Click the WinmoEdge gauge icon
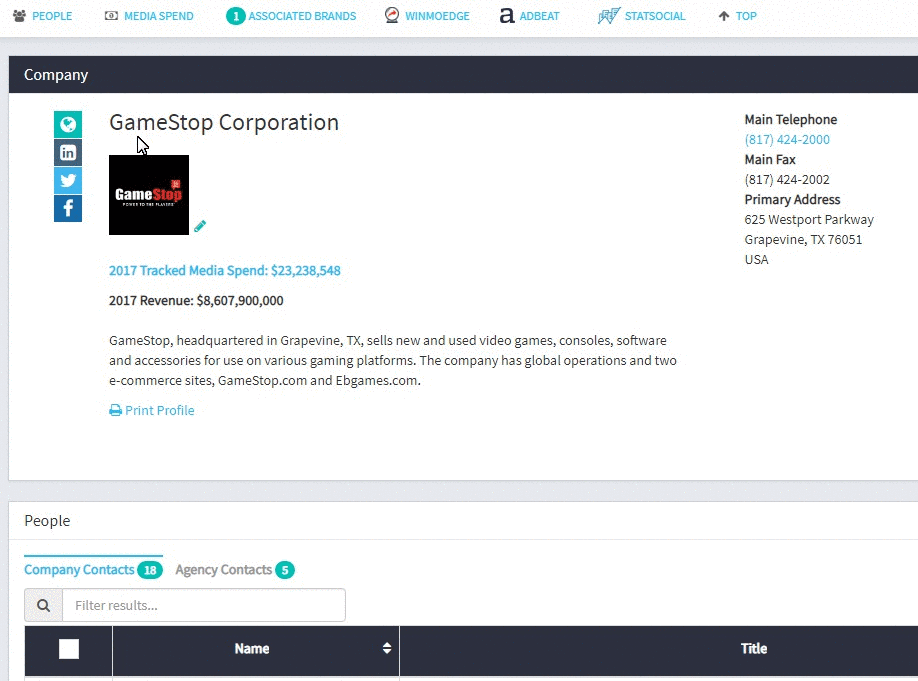This screenshot has height=681, width=918. (x=392, y=15)
